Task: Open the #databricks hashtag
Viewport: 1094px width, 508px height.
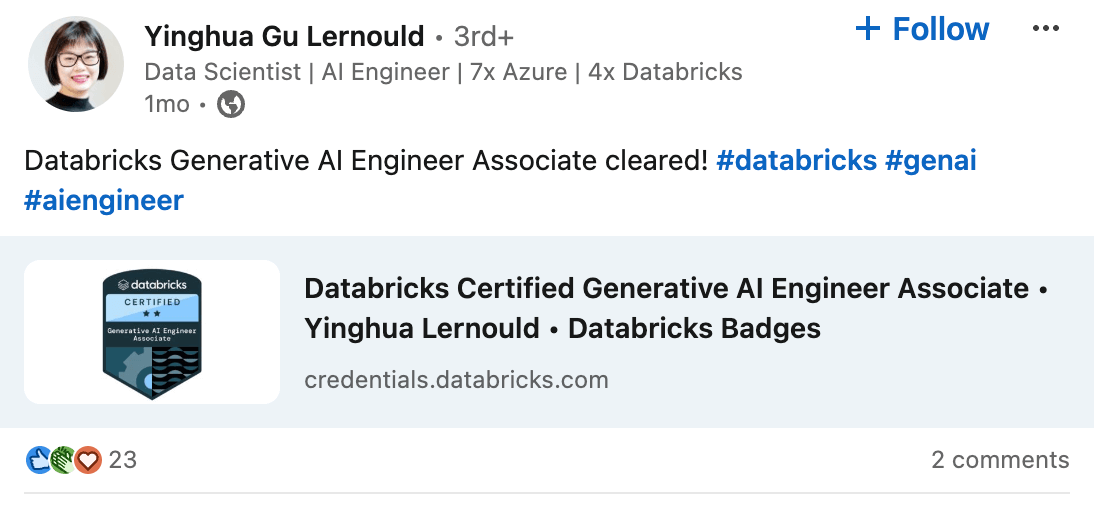Action: [796, 161]
